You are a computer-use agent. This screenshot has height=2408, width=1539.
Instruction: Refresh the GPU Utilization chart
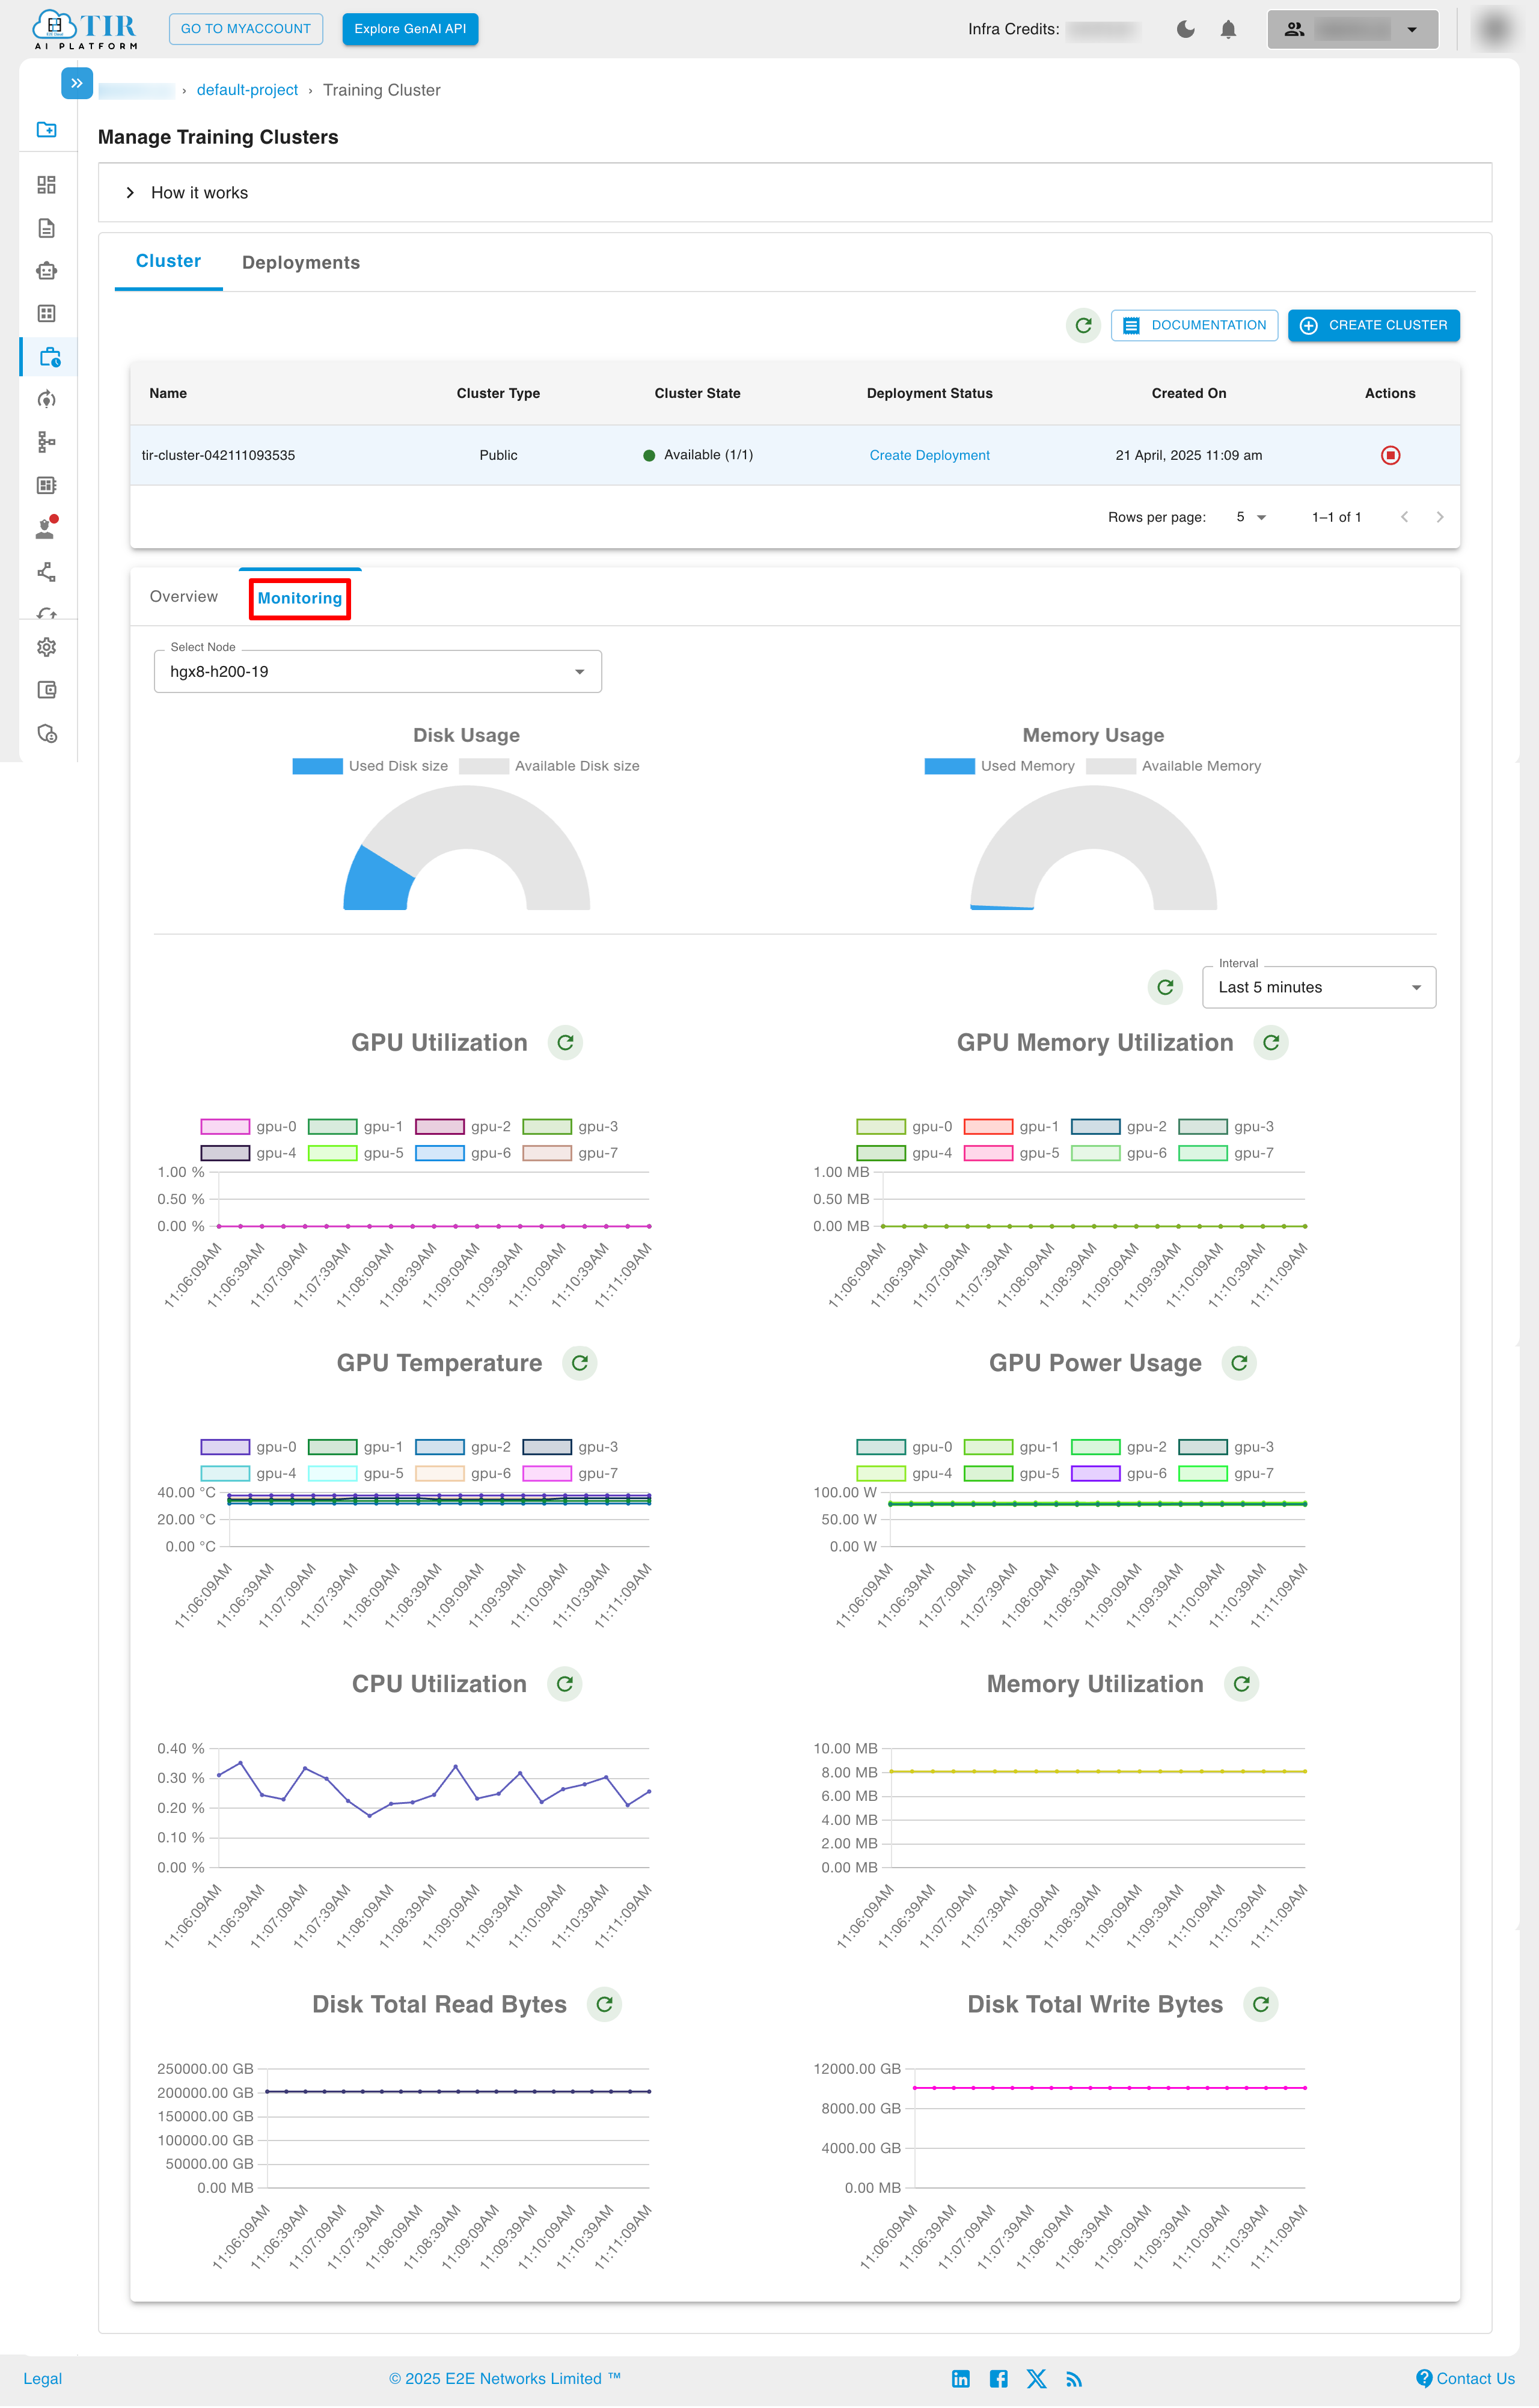click(x=565, y=1043)
